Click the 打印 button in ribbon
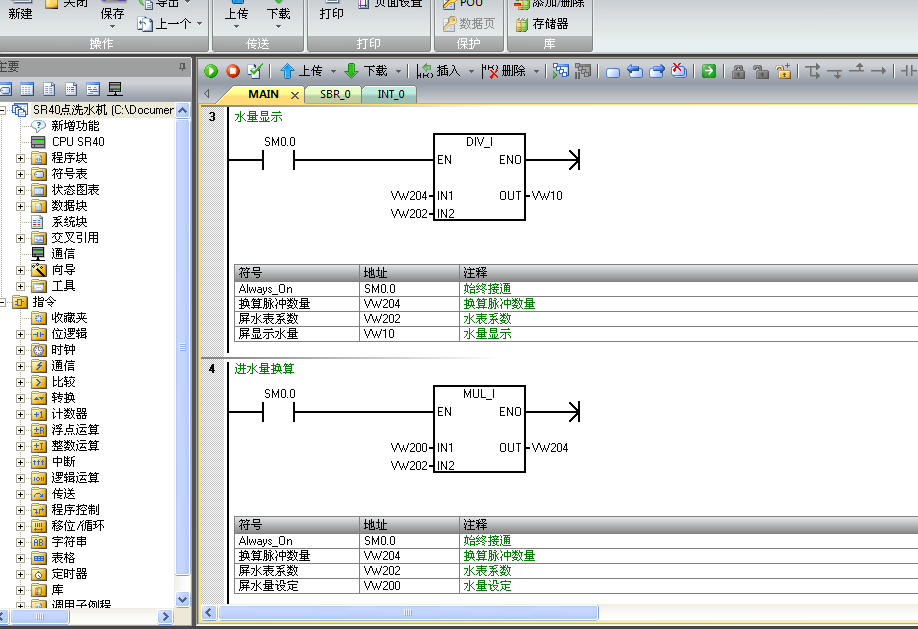Image resolution: width=918 pixels, height=629 pixels. click(331, 13)
